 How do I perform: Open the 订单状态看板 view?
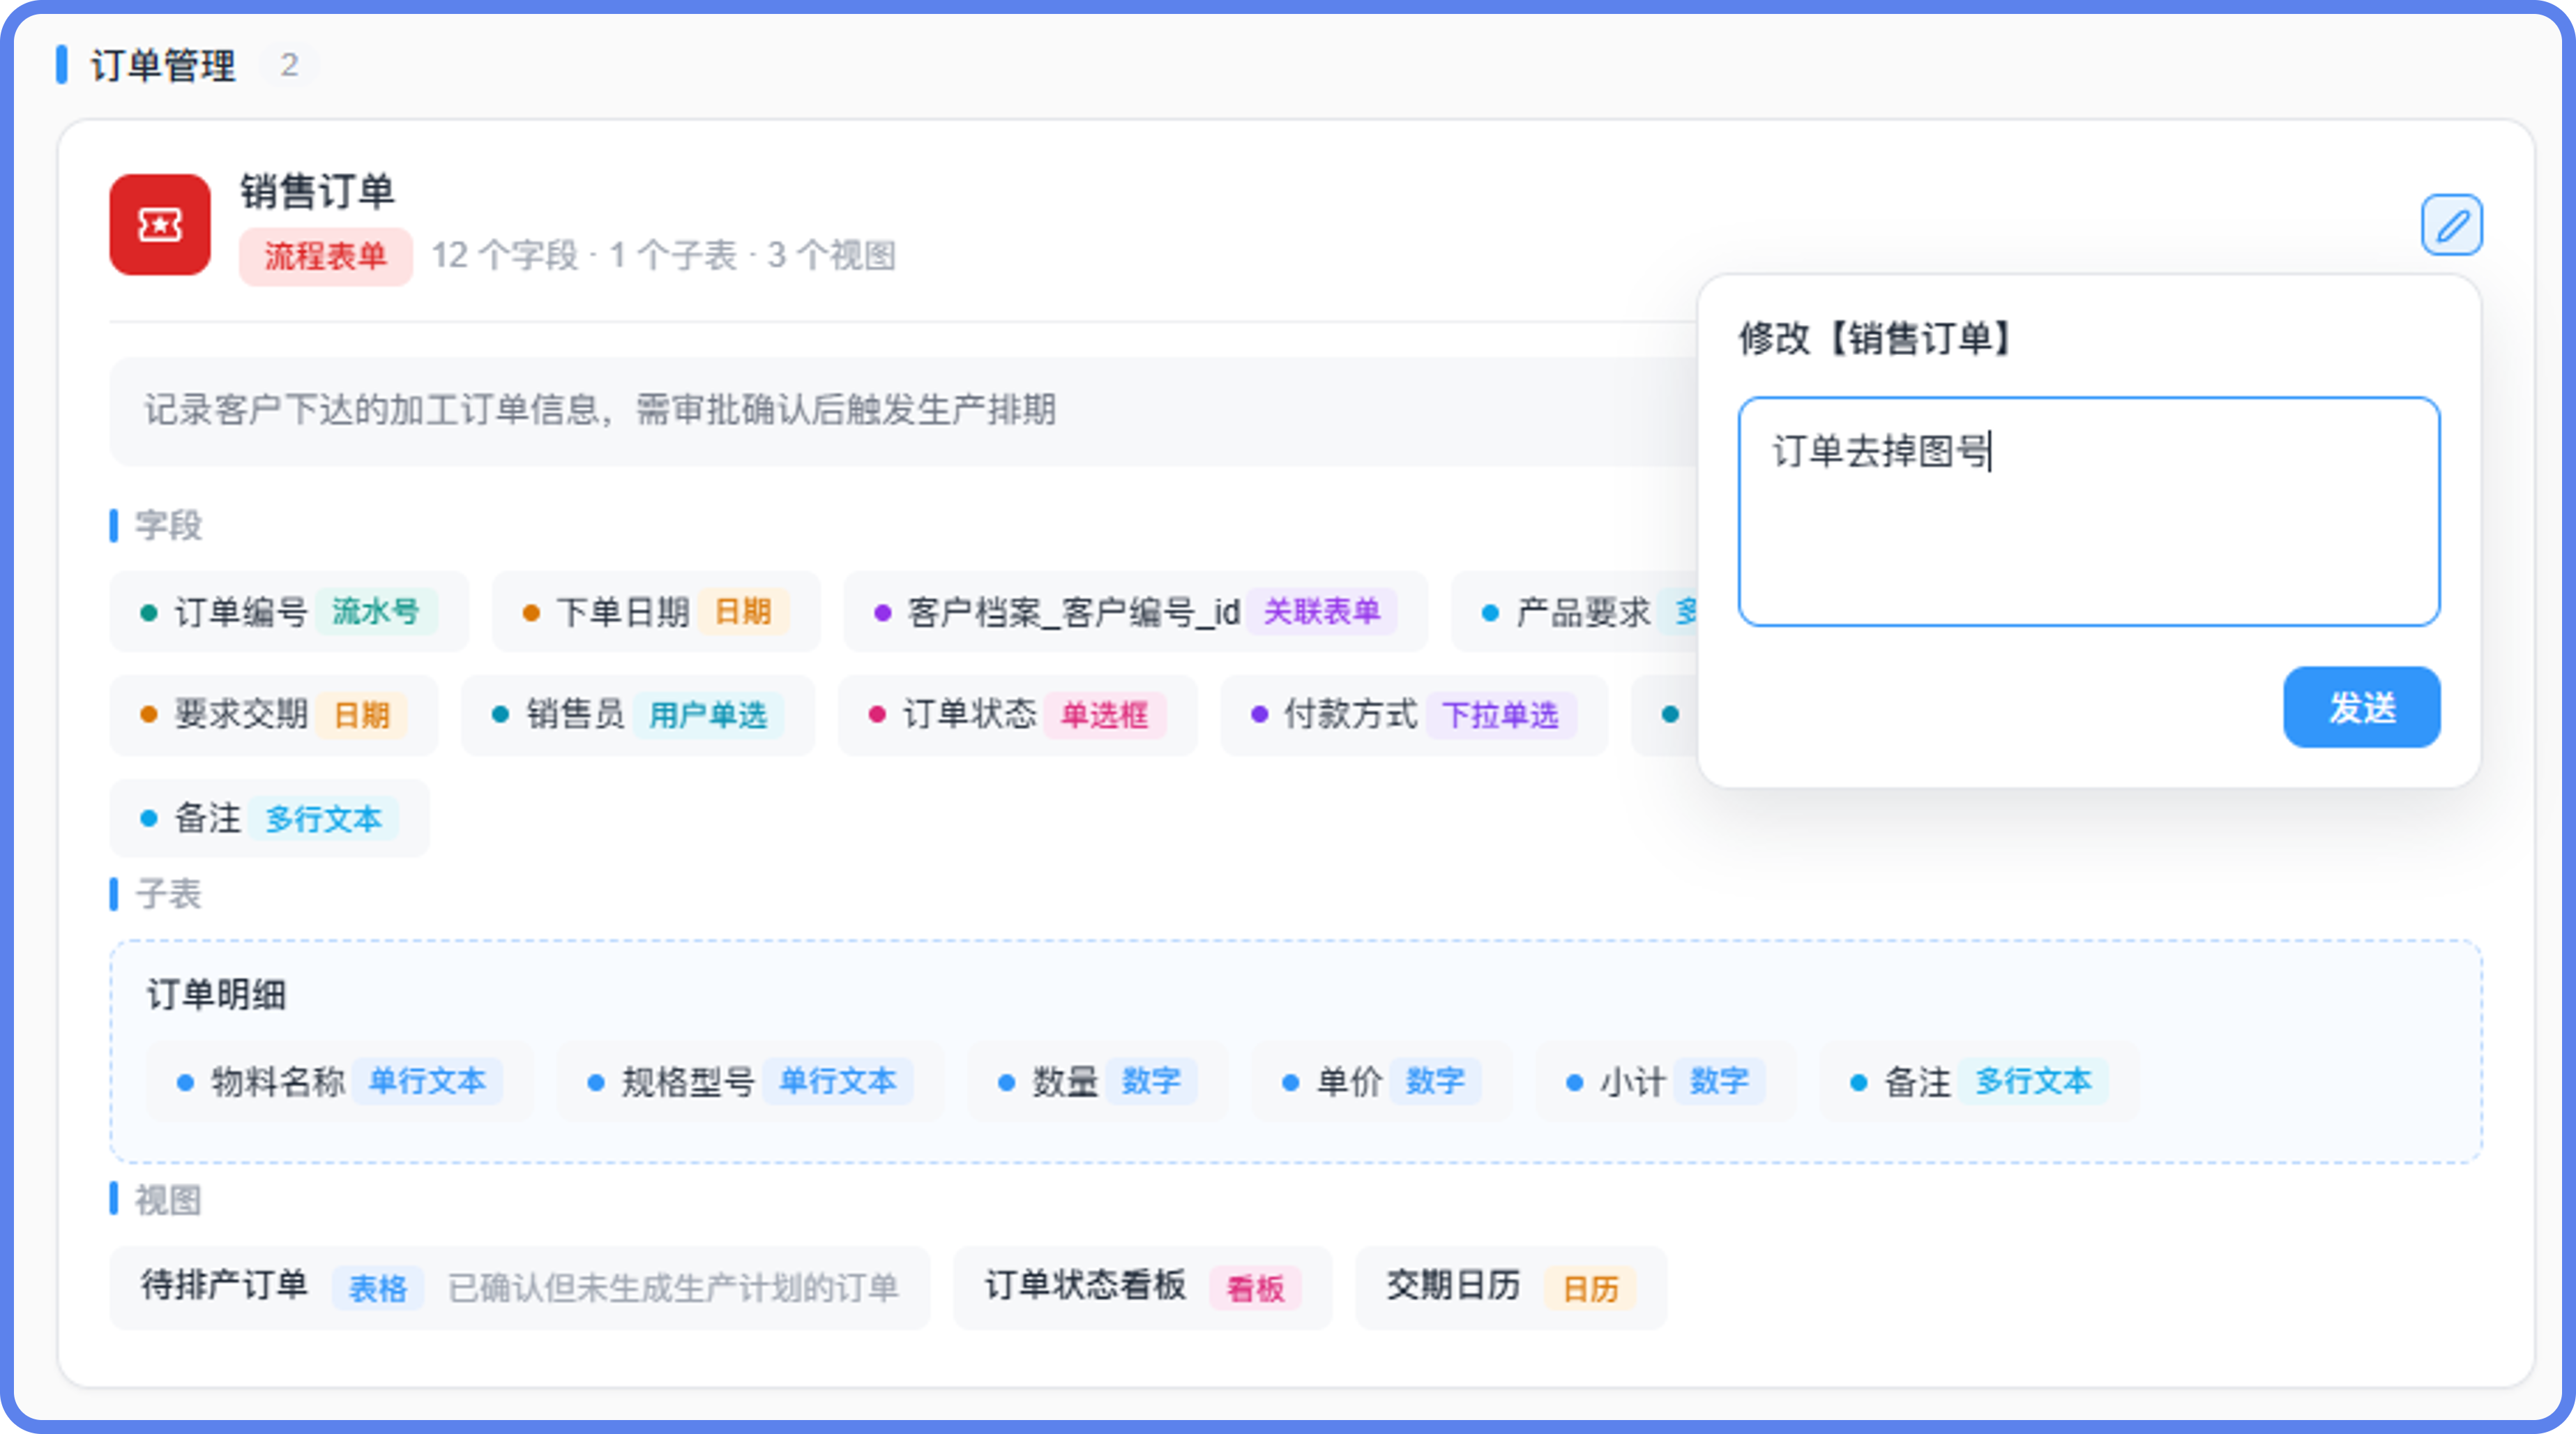[1142, 1287]
